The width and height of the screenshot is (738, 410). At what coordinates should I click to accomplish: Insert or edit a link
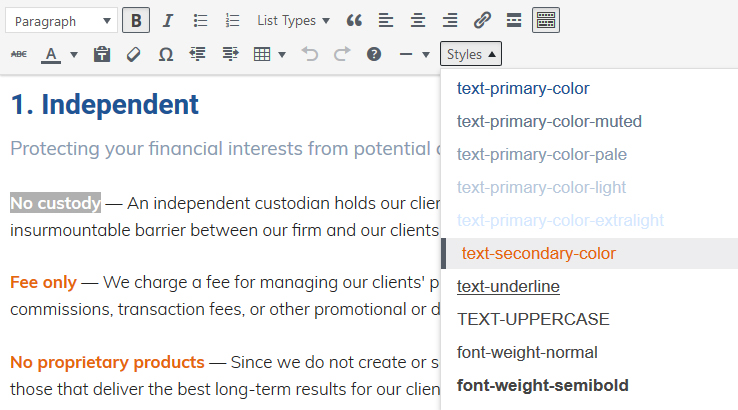[482, 20]
